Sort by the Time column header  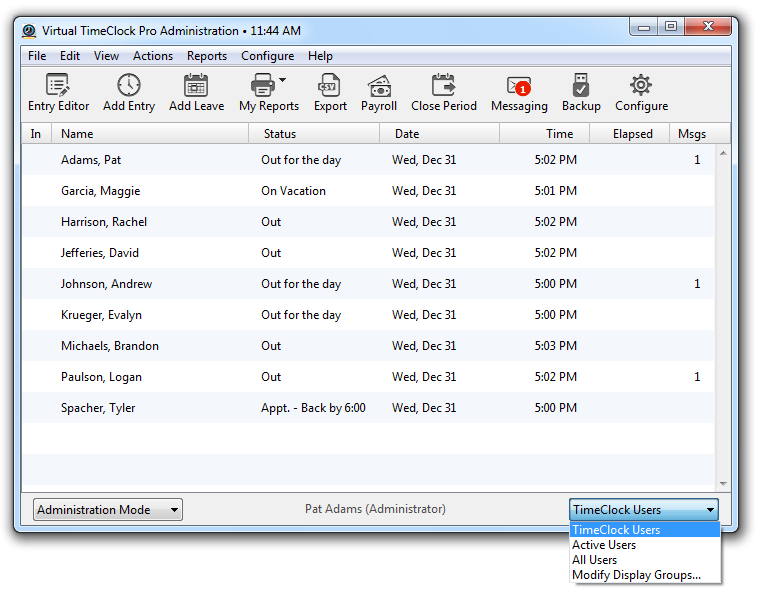coord(545,134)
